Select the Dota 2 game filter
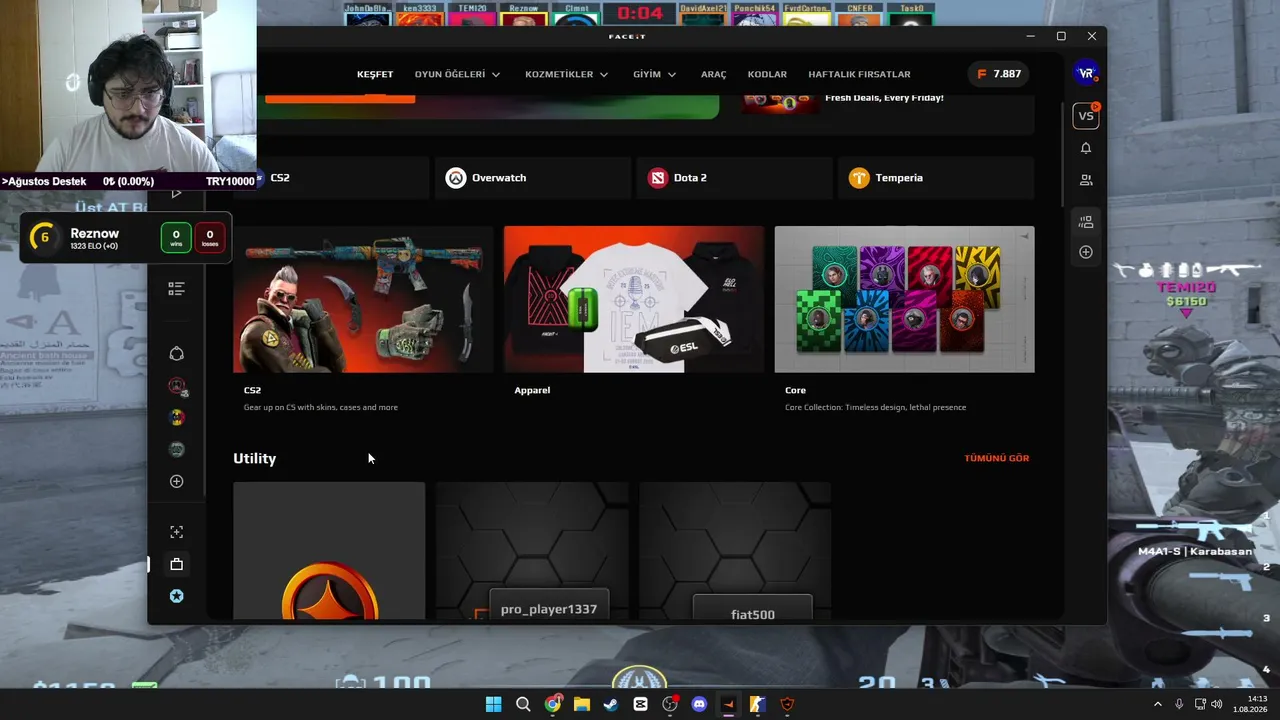The height and width of the screenshot is (720, 1280). 734,178
